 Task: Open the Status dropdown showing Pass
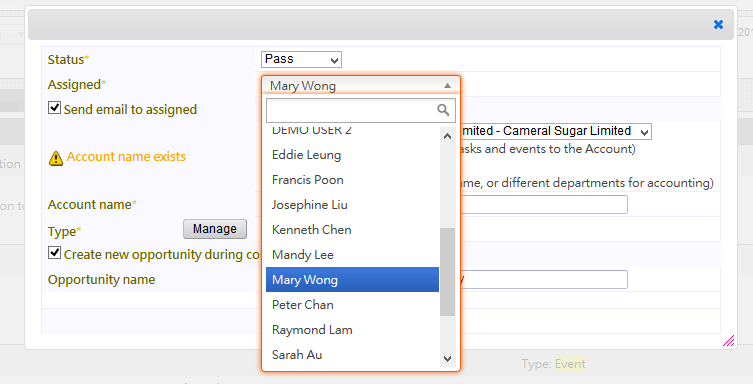click(301, 60)
